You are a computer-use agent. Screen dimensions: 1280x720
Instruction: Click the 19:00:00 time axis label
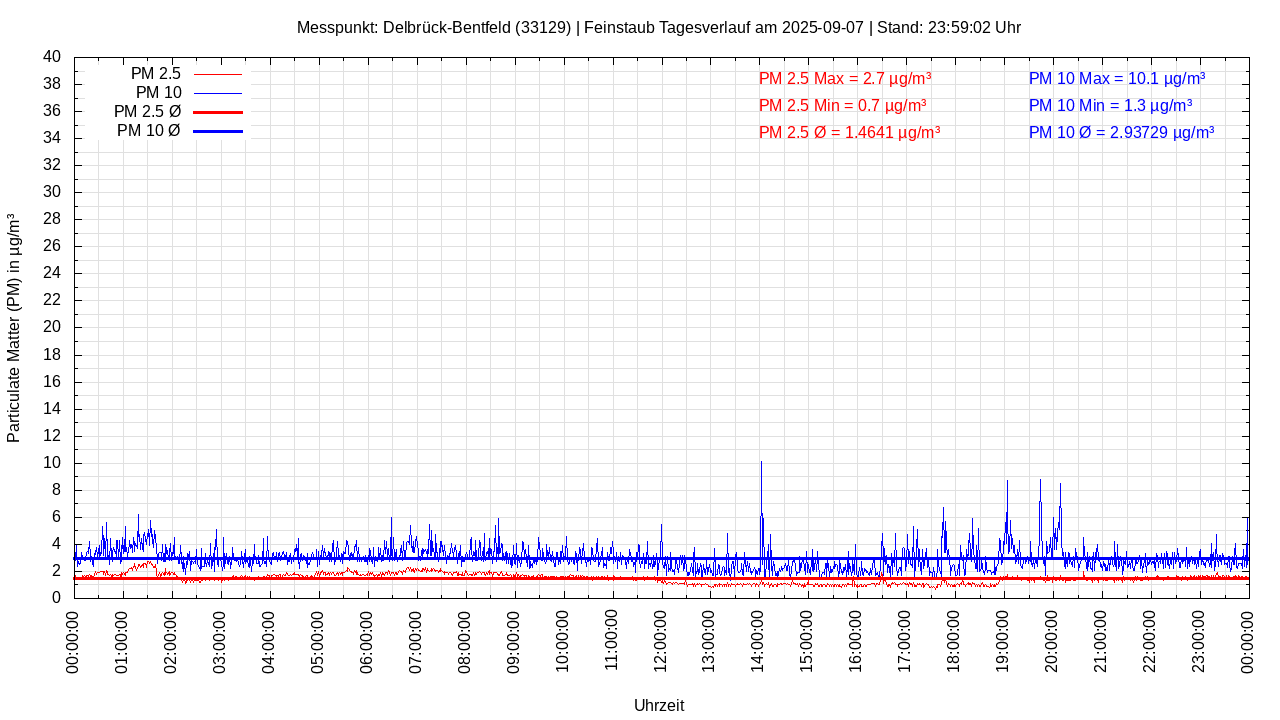1003,641
